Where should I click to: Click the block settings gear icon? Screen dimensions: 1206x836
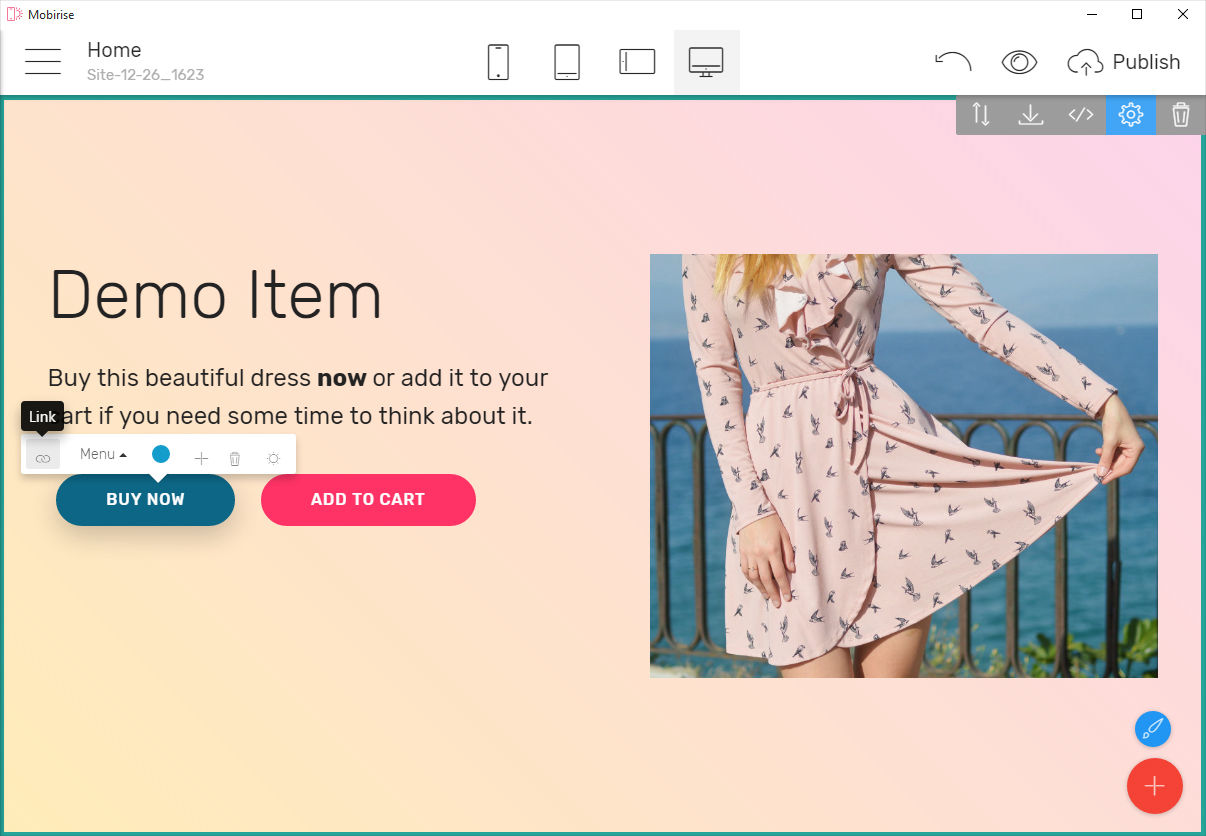1130,114
